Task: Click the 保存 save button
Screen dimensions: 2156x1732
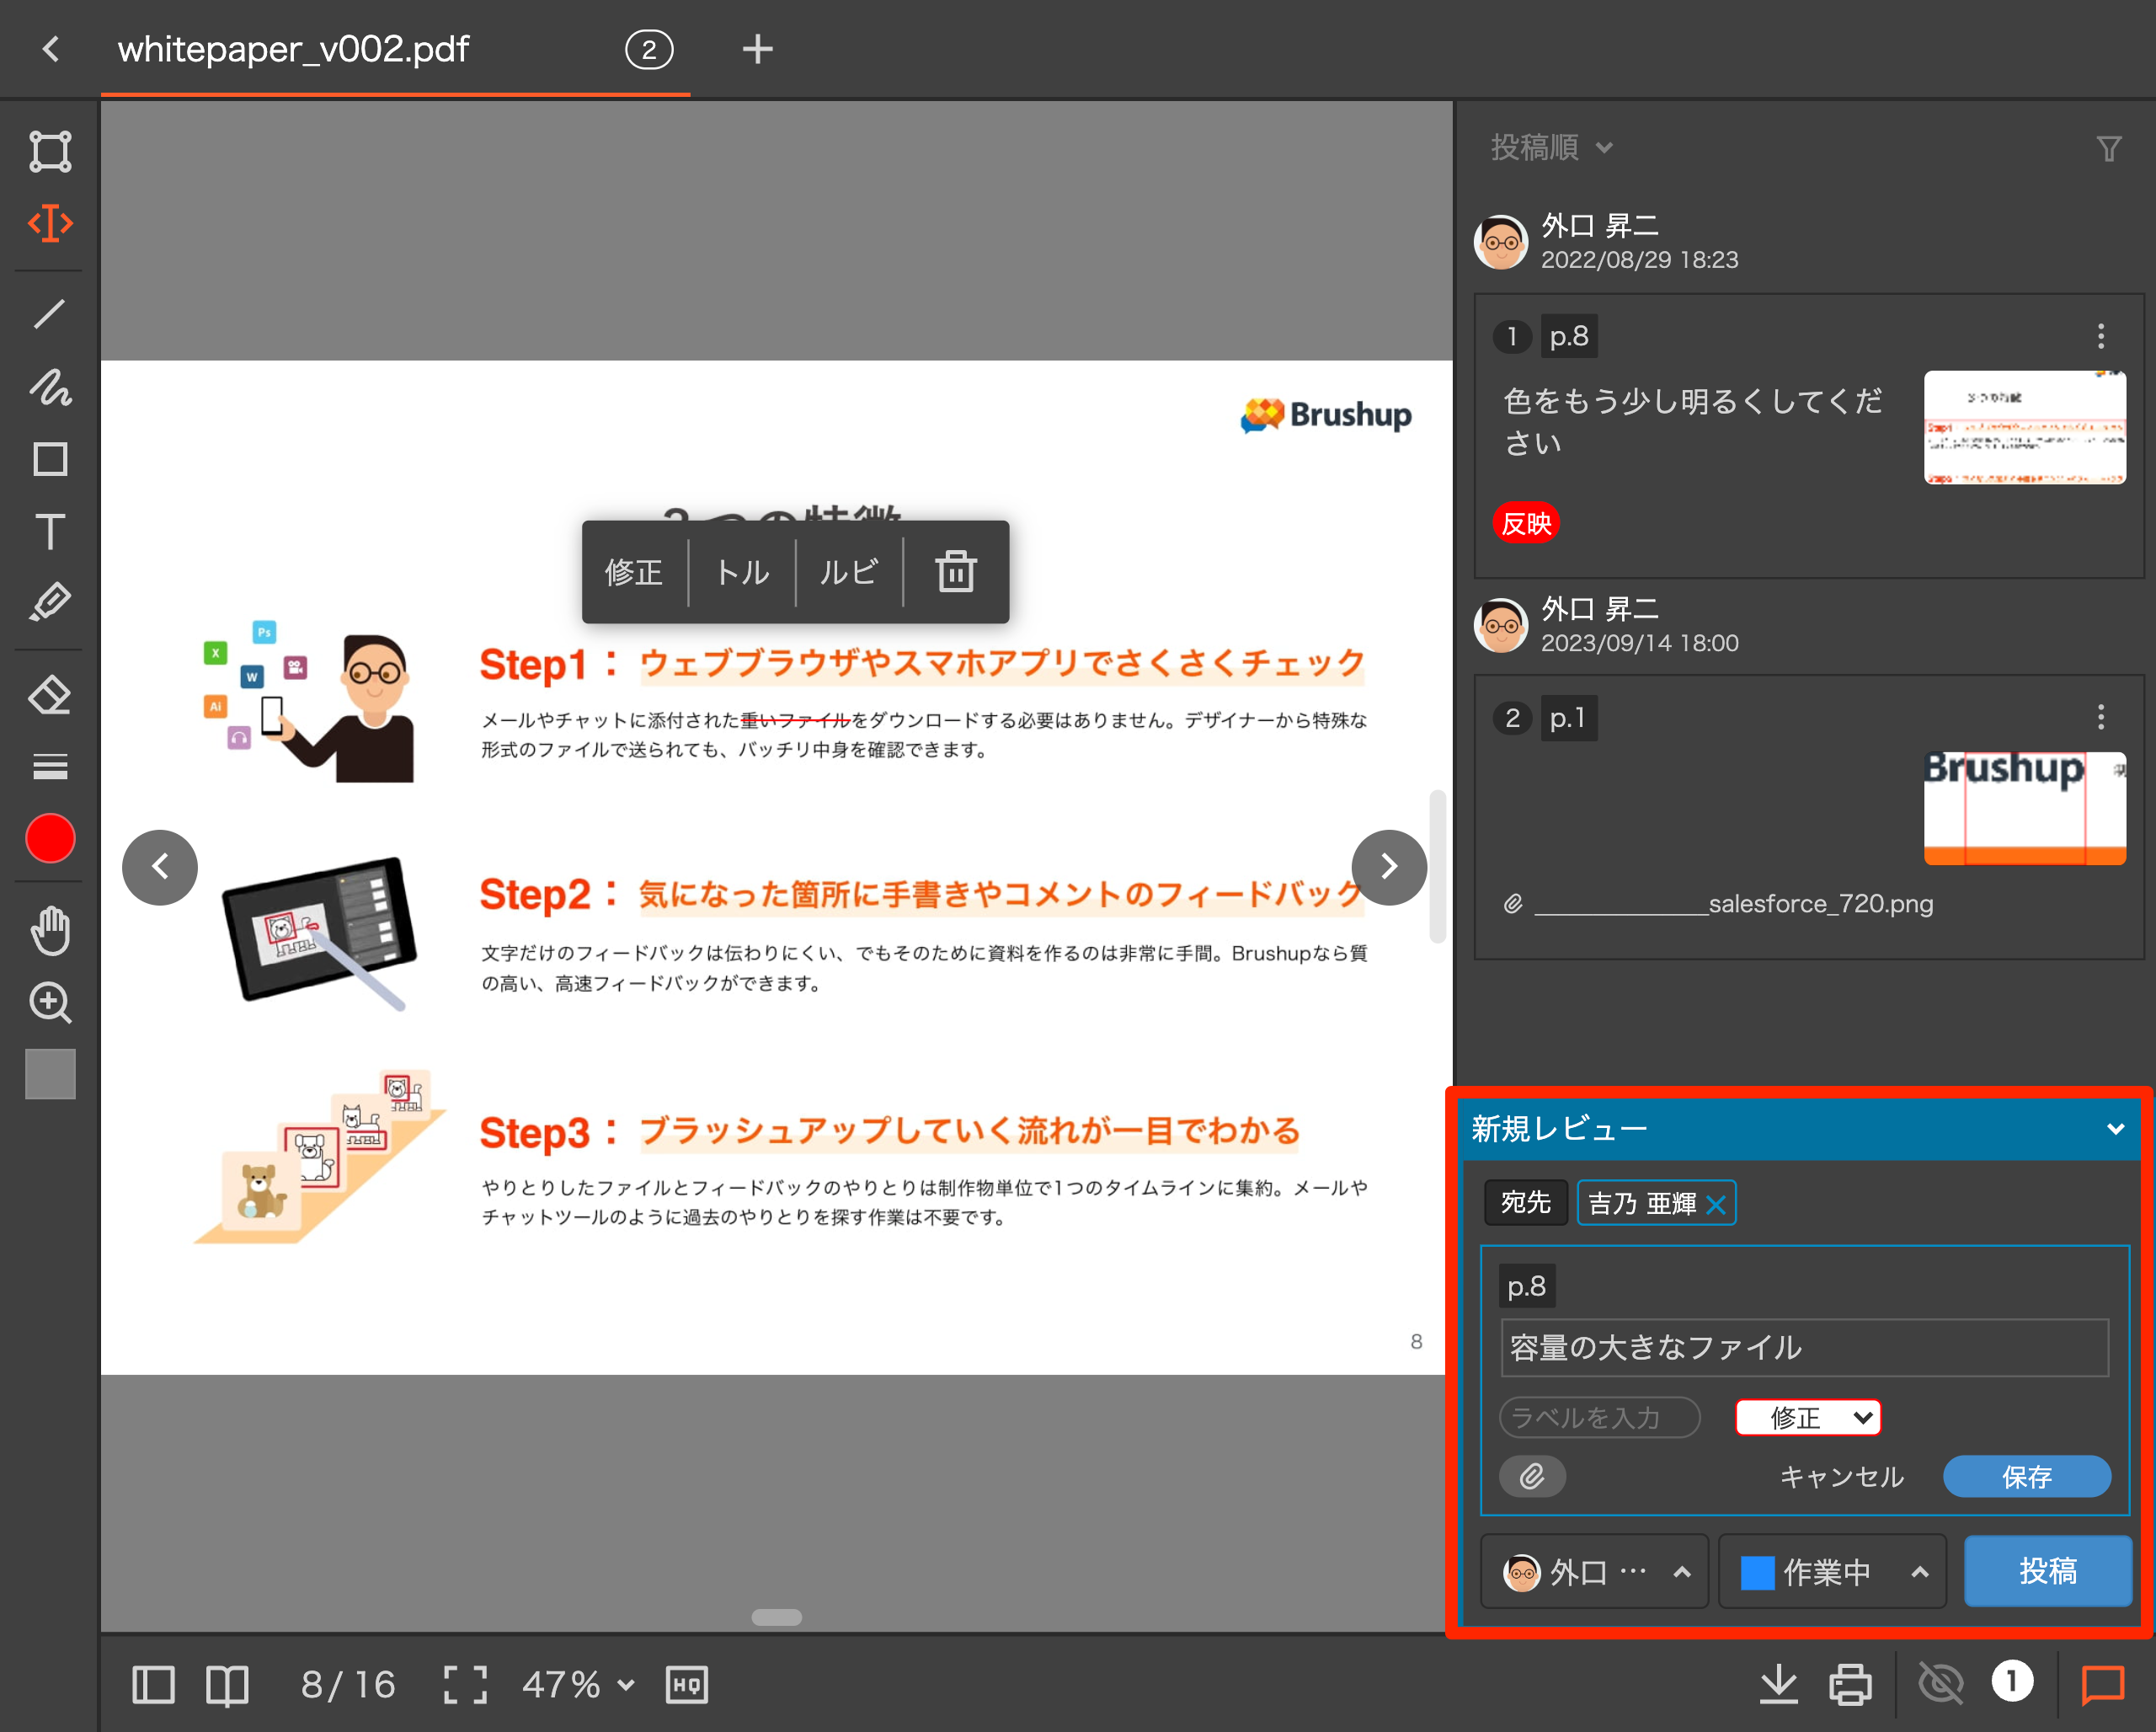Action: point(2026,1476)
